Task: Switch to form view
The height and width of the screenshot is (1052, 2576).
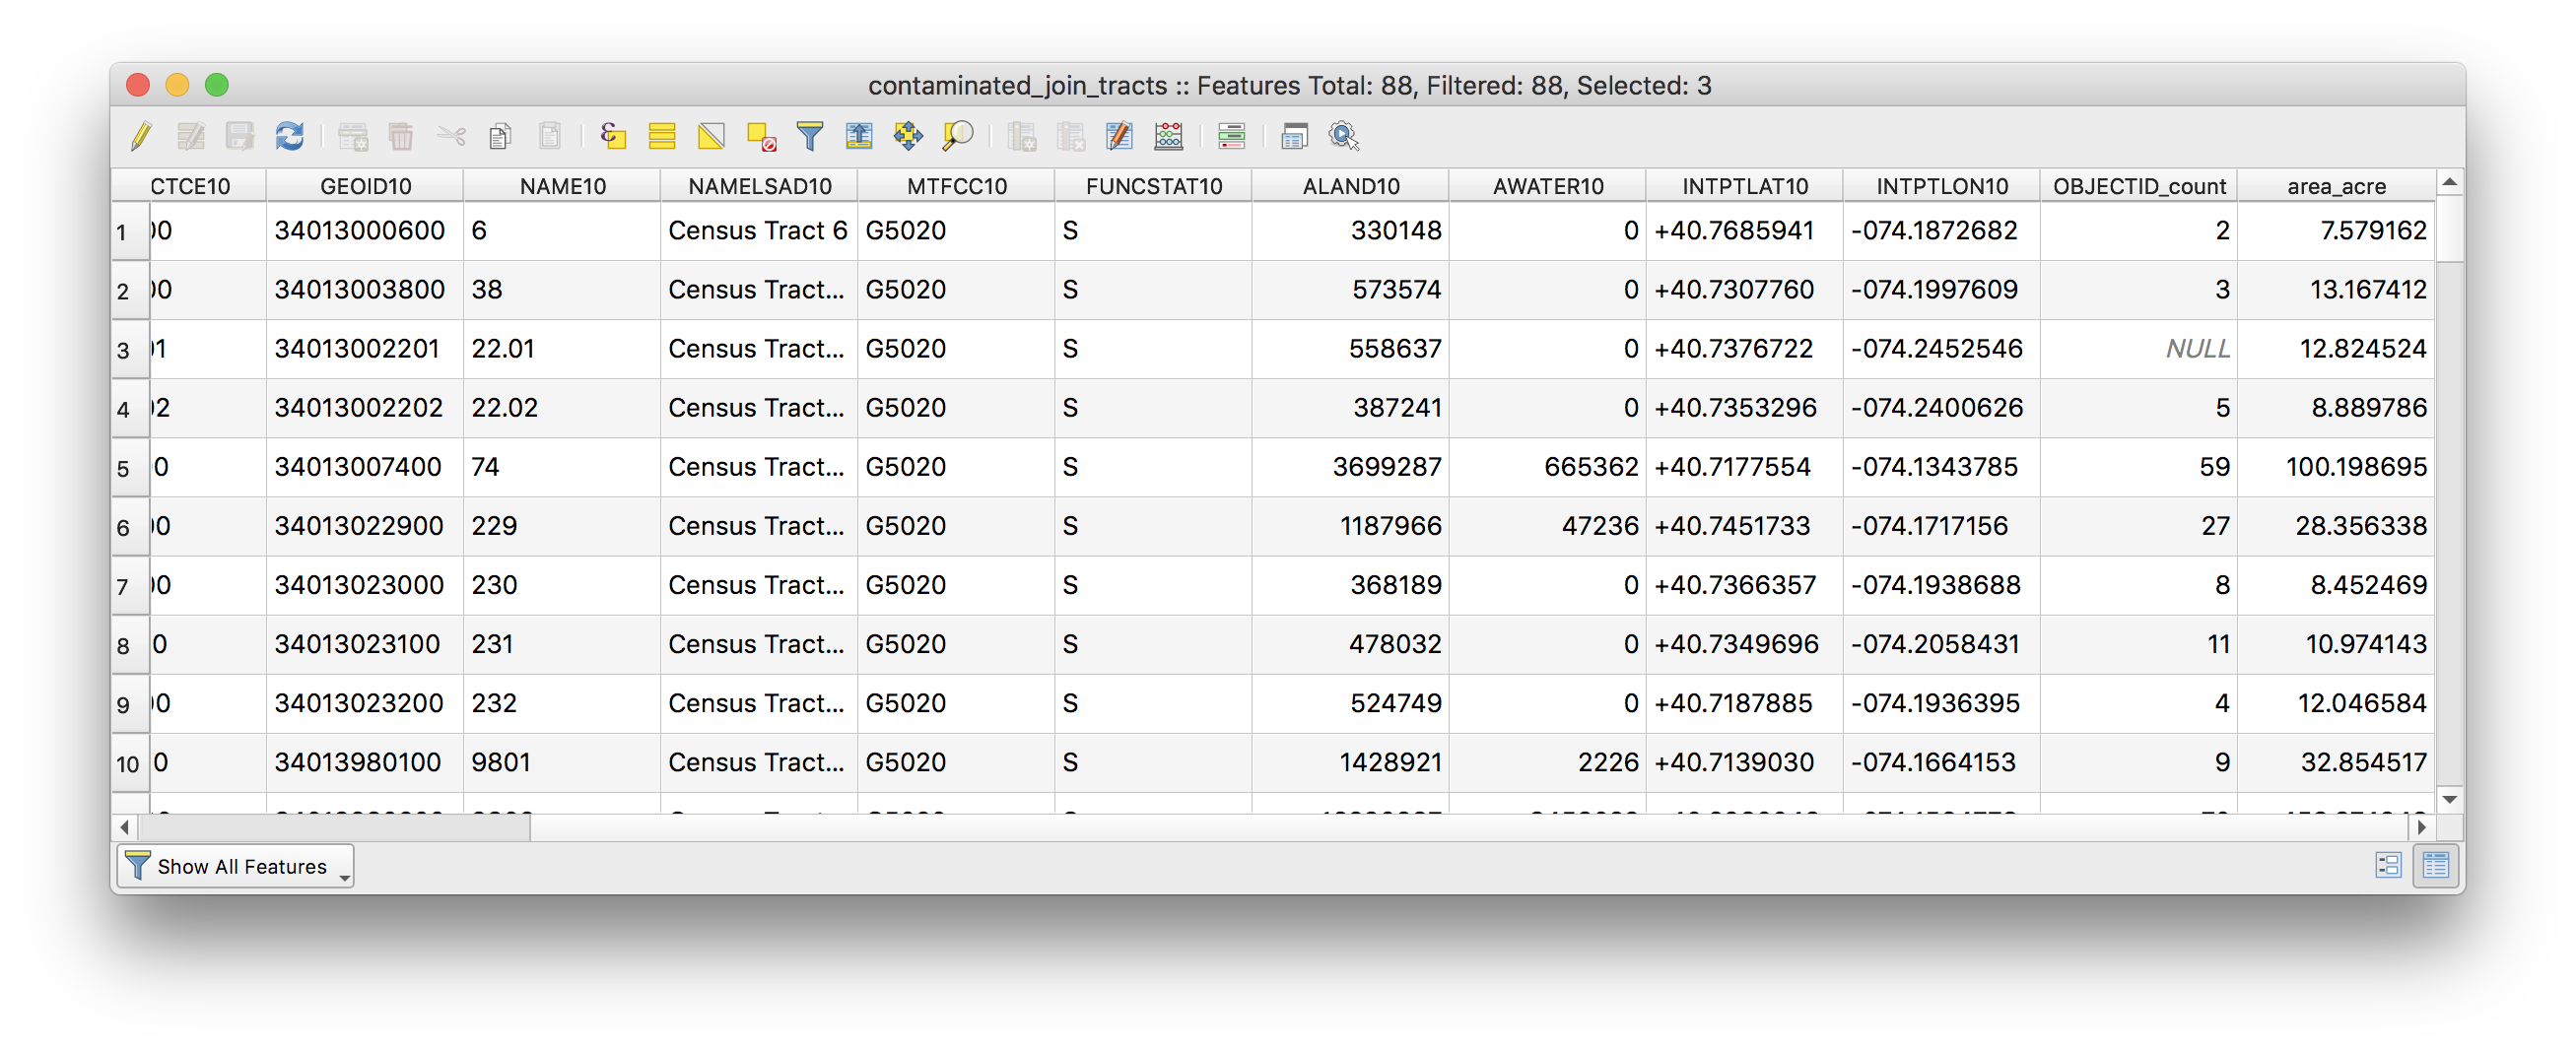Action: point(2388,865)
